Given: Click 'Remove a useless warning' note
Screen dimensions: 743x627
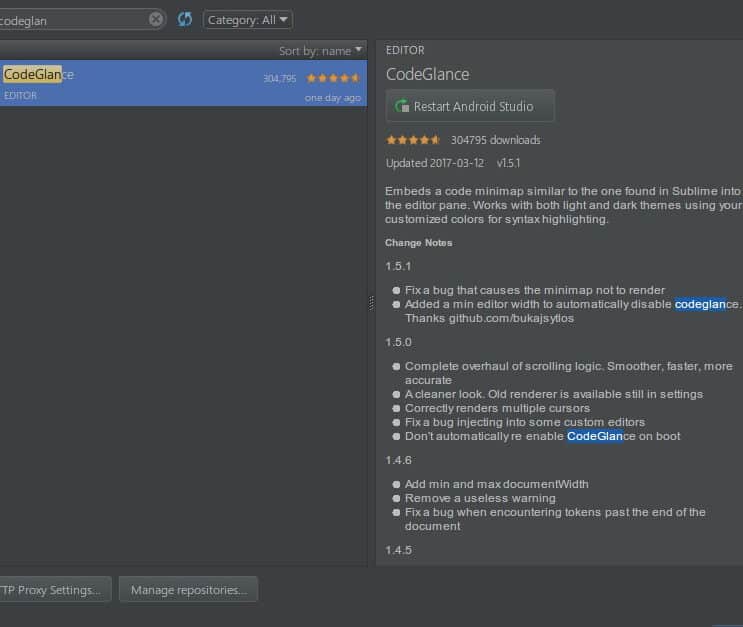Looking at the screenshot, I should tap(480, 498).
